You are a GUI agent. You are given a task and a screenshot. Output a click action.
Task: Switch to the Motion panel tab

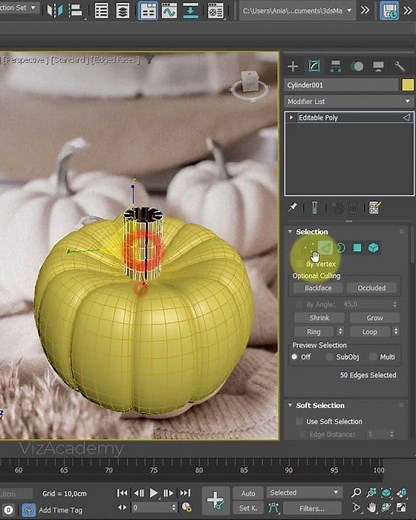point(357,66)
